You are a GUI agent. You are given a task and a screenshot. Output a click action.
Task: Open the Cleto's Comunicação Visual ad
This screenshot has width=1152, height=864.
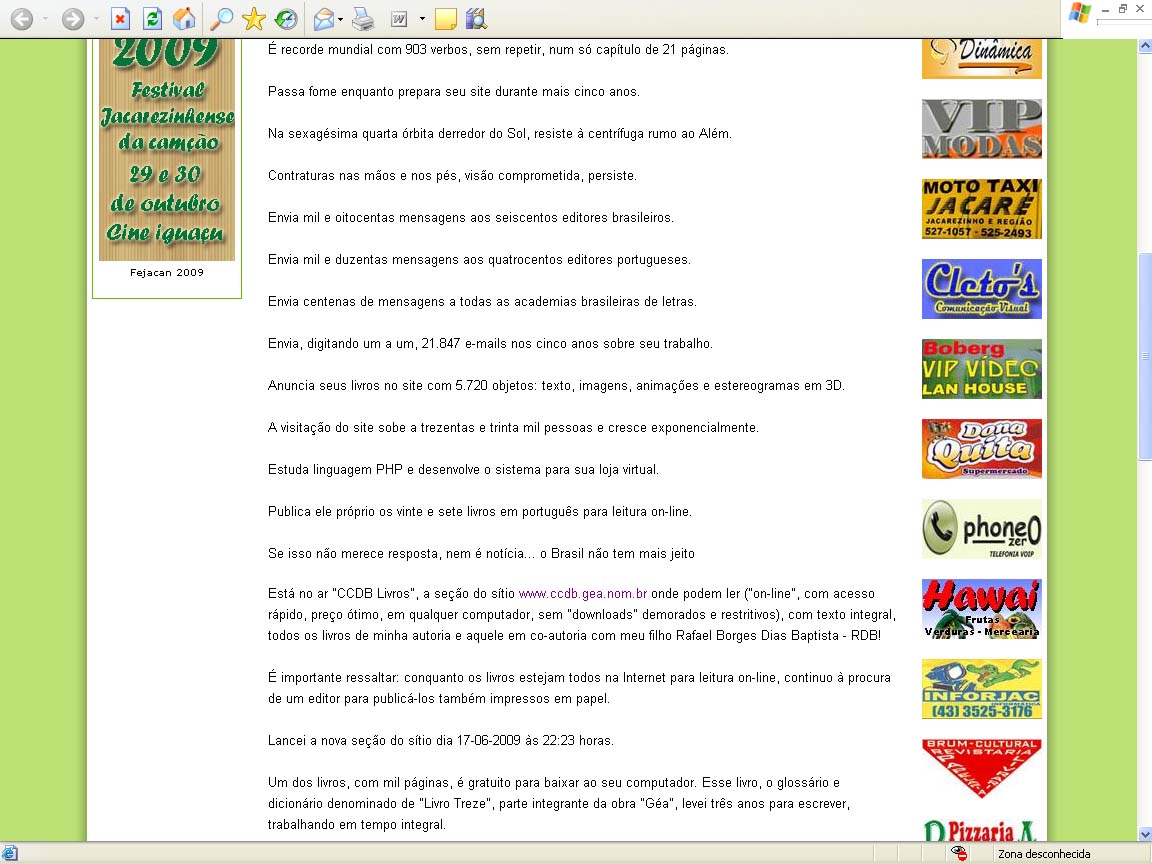click(981, 289)
